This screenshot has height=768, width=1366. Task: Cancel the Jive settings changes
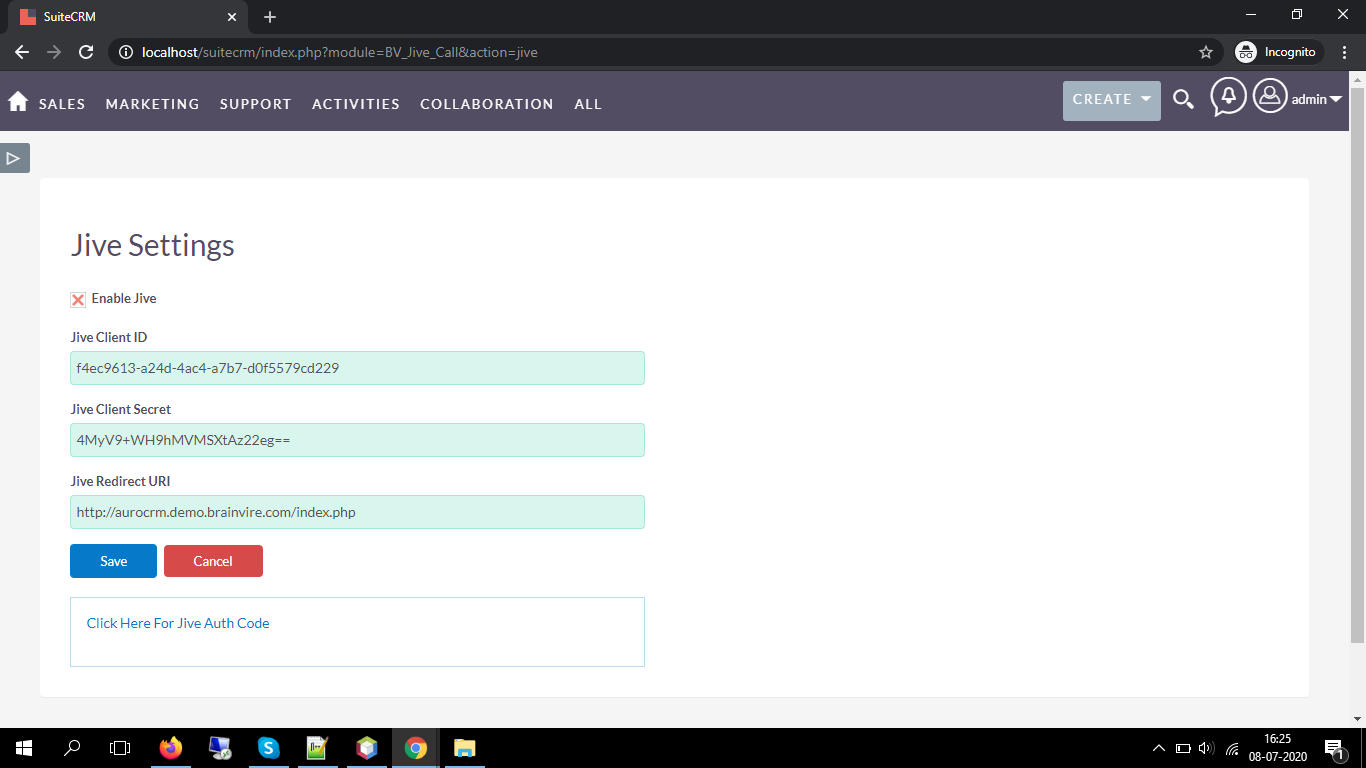pyautogui.click(x=213, y=561)
